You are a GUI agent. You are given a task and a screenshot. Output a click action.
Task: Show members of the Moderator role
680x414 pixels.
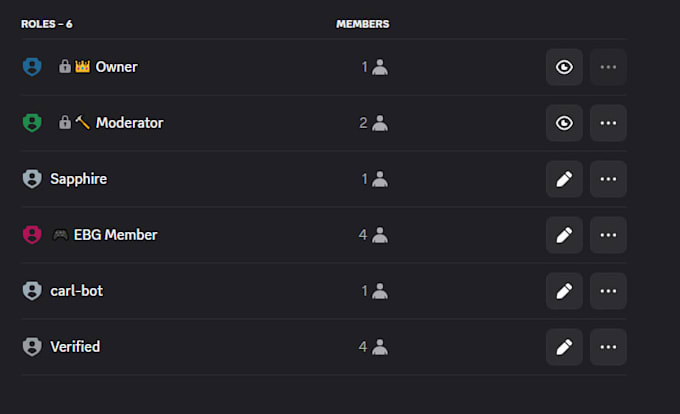[x=373, y=123]
